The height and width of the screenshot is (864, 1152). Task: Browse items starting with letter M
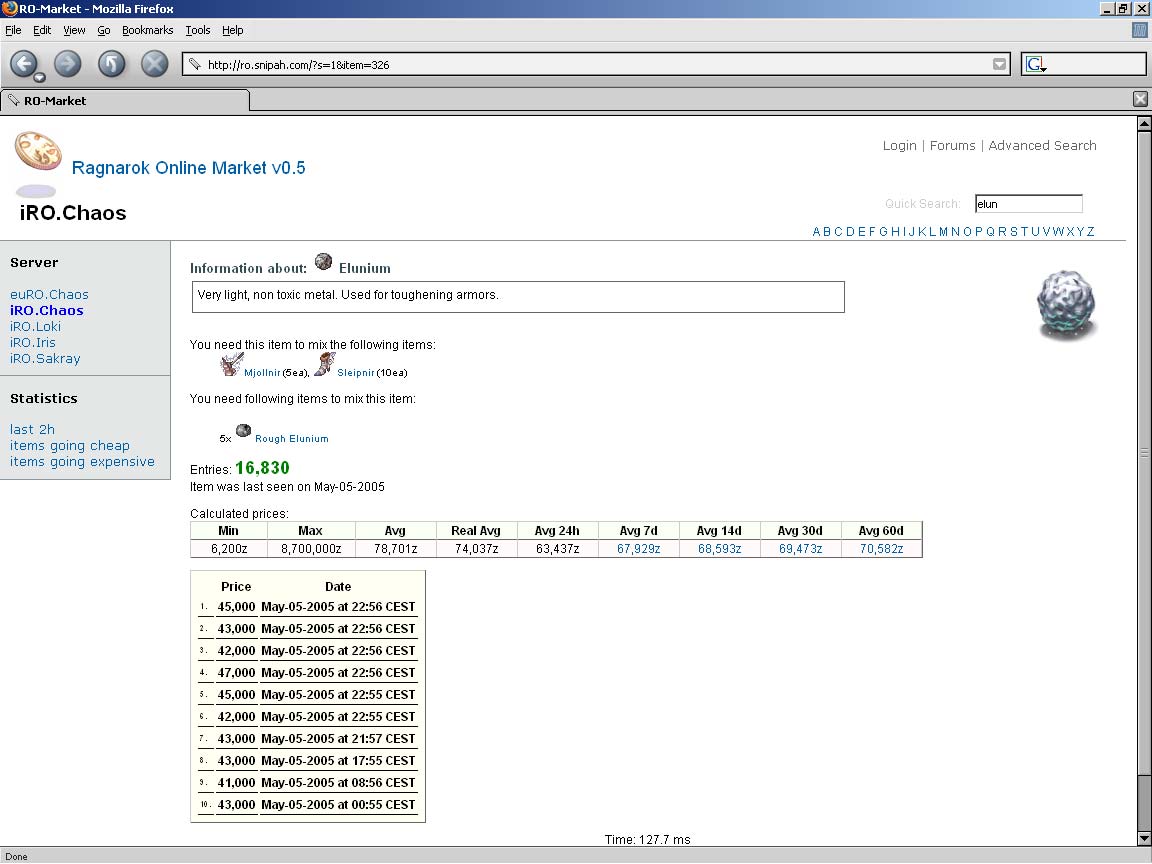pos(943,232)
